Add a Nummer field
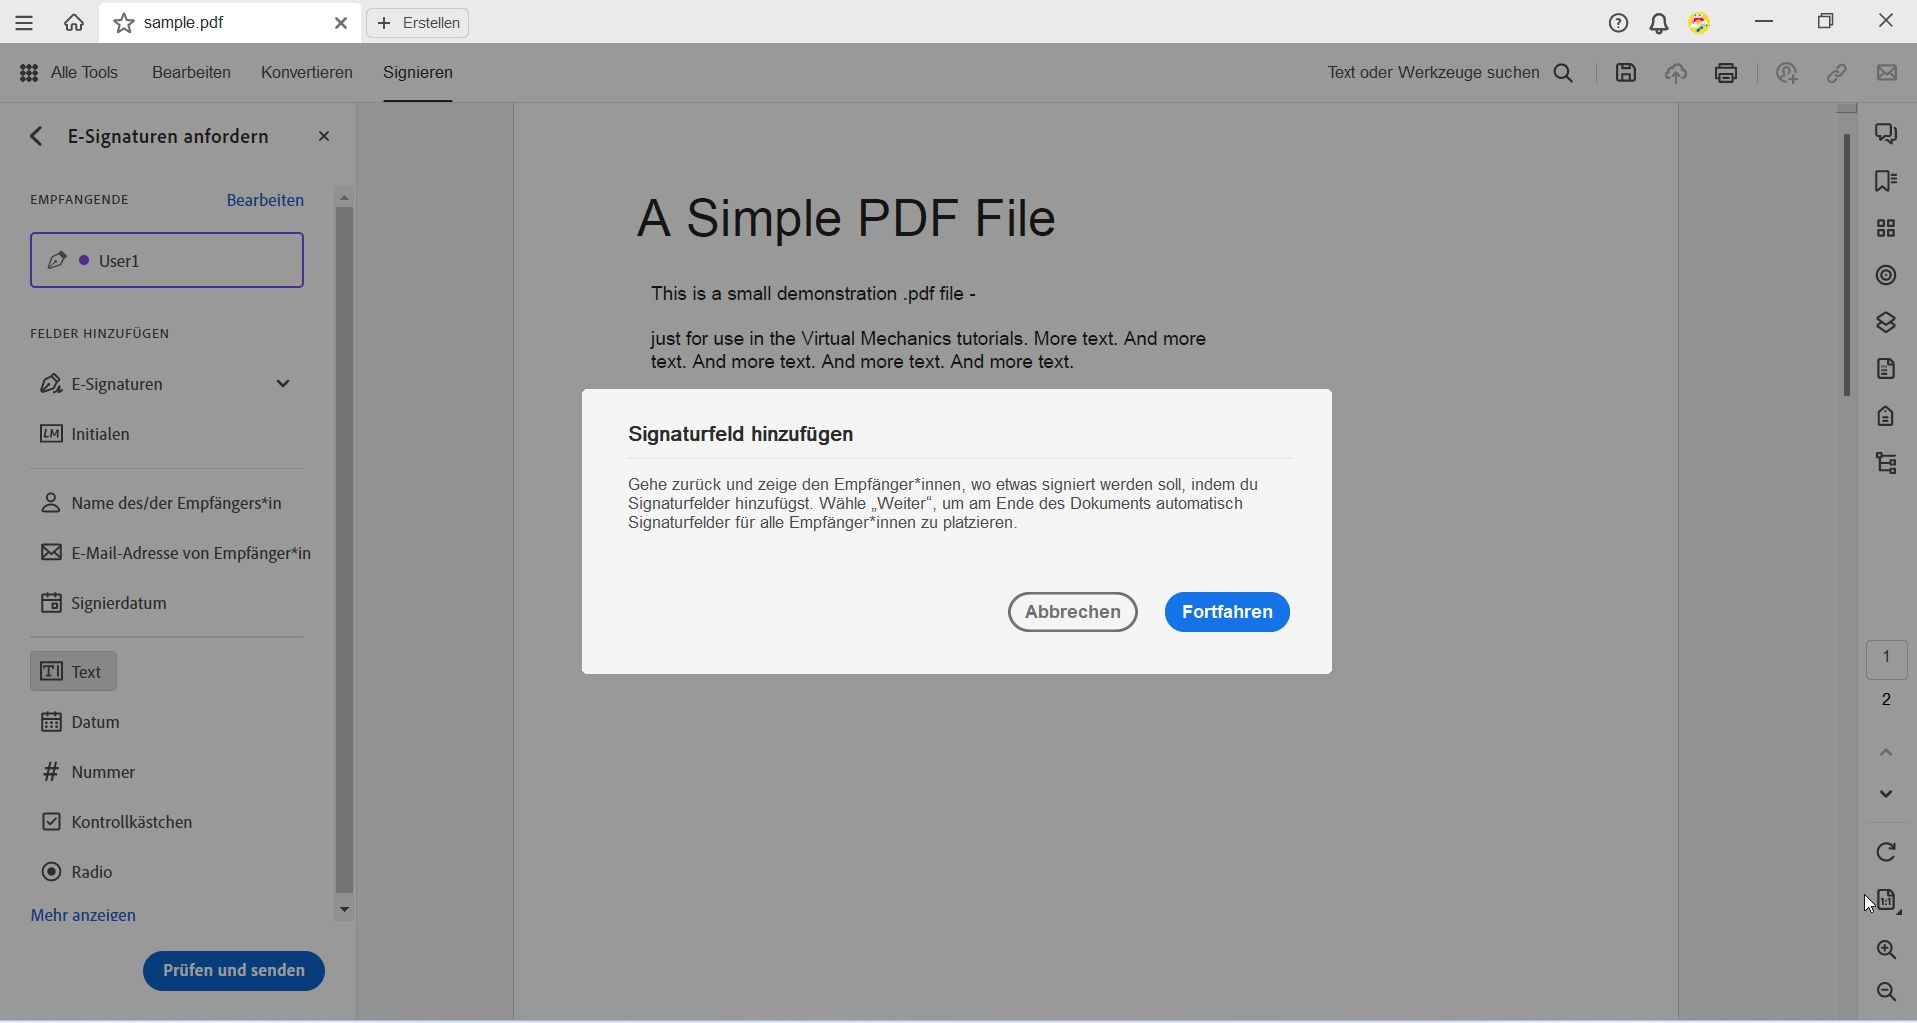The height and width of the screenshot is (1023, 1917). pos(88,772)
